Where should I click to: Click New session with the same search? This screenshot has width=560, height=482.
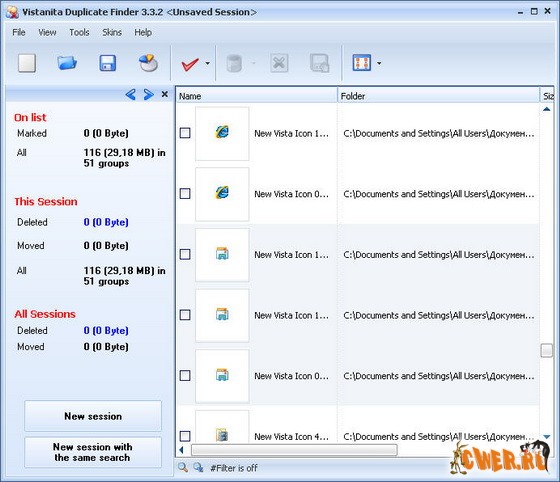[93, 452]
